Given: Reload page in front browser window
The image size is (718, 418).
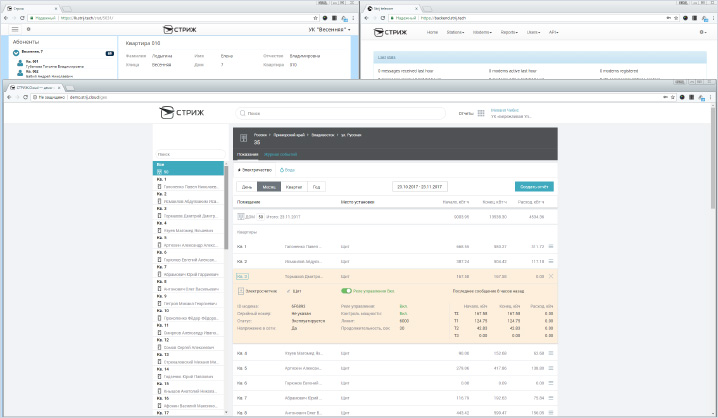Looking at the screenshot, I should pos(25,97).
